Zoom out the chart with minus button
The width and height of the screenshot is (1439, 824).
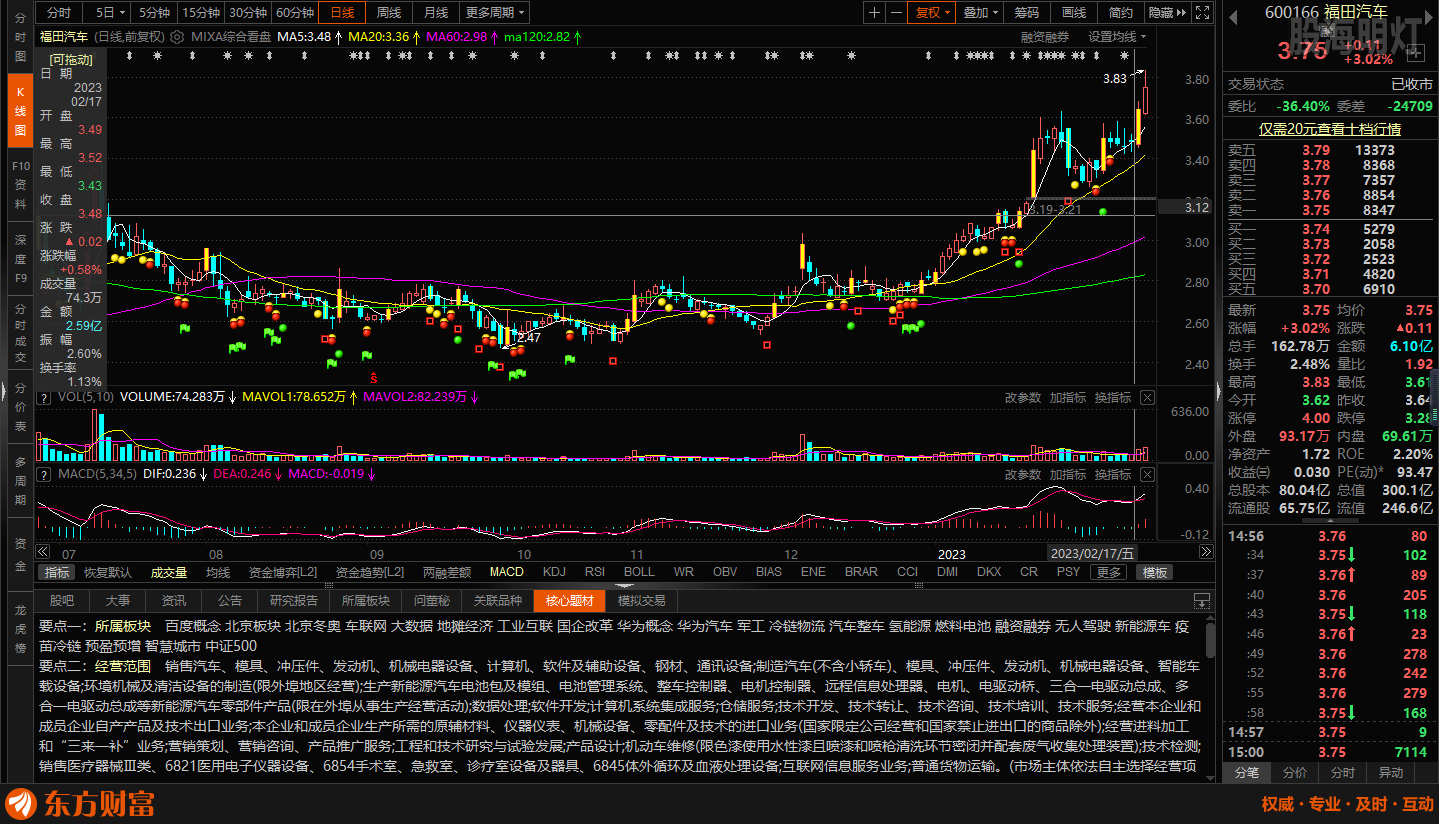[897, 12]
